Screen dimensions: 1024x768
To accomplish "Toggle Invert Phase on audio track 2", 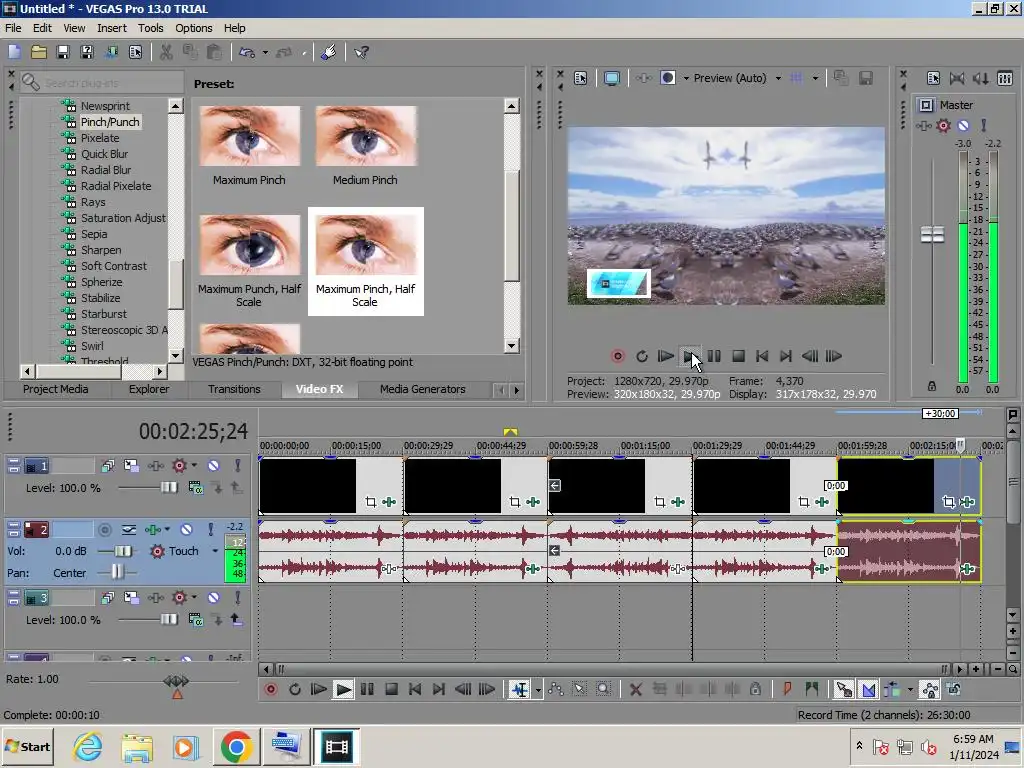I will [x=129, y=530].
